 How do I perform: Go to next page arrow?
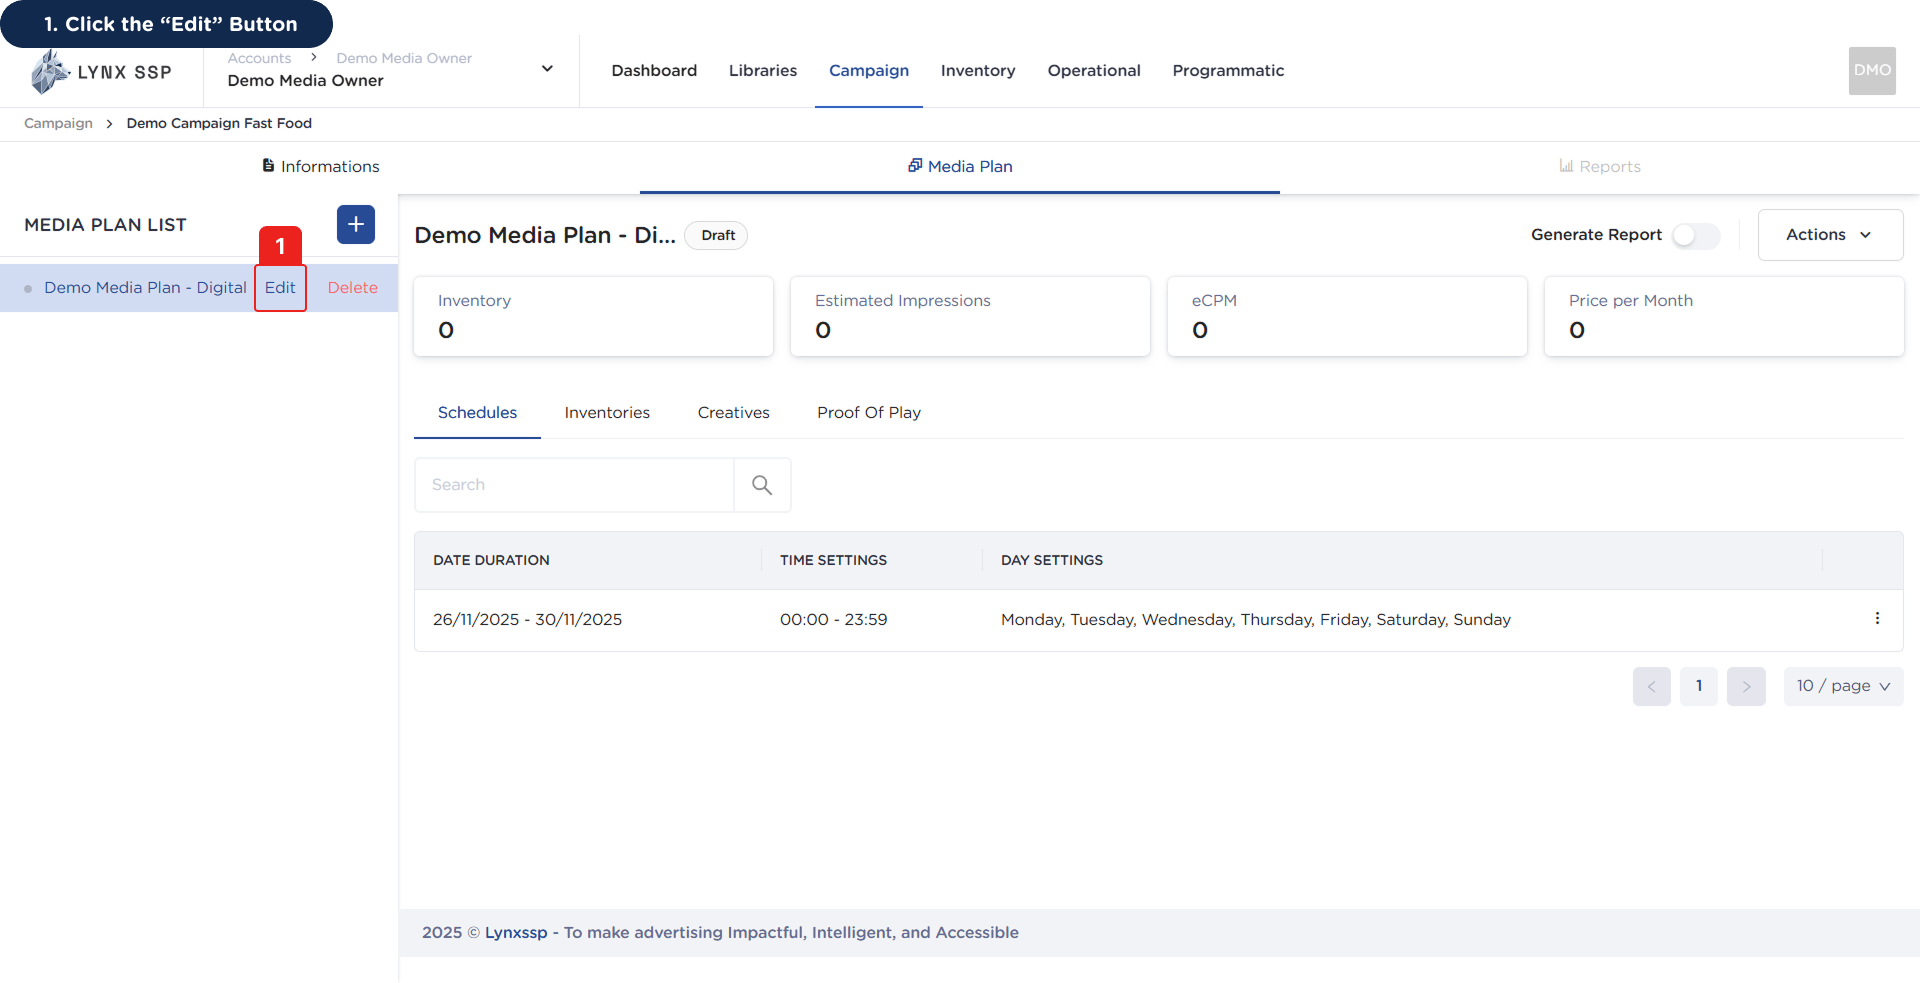click(1746, 686)
